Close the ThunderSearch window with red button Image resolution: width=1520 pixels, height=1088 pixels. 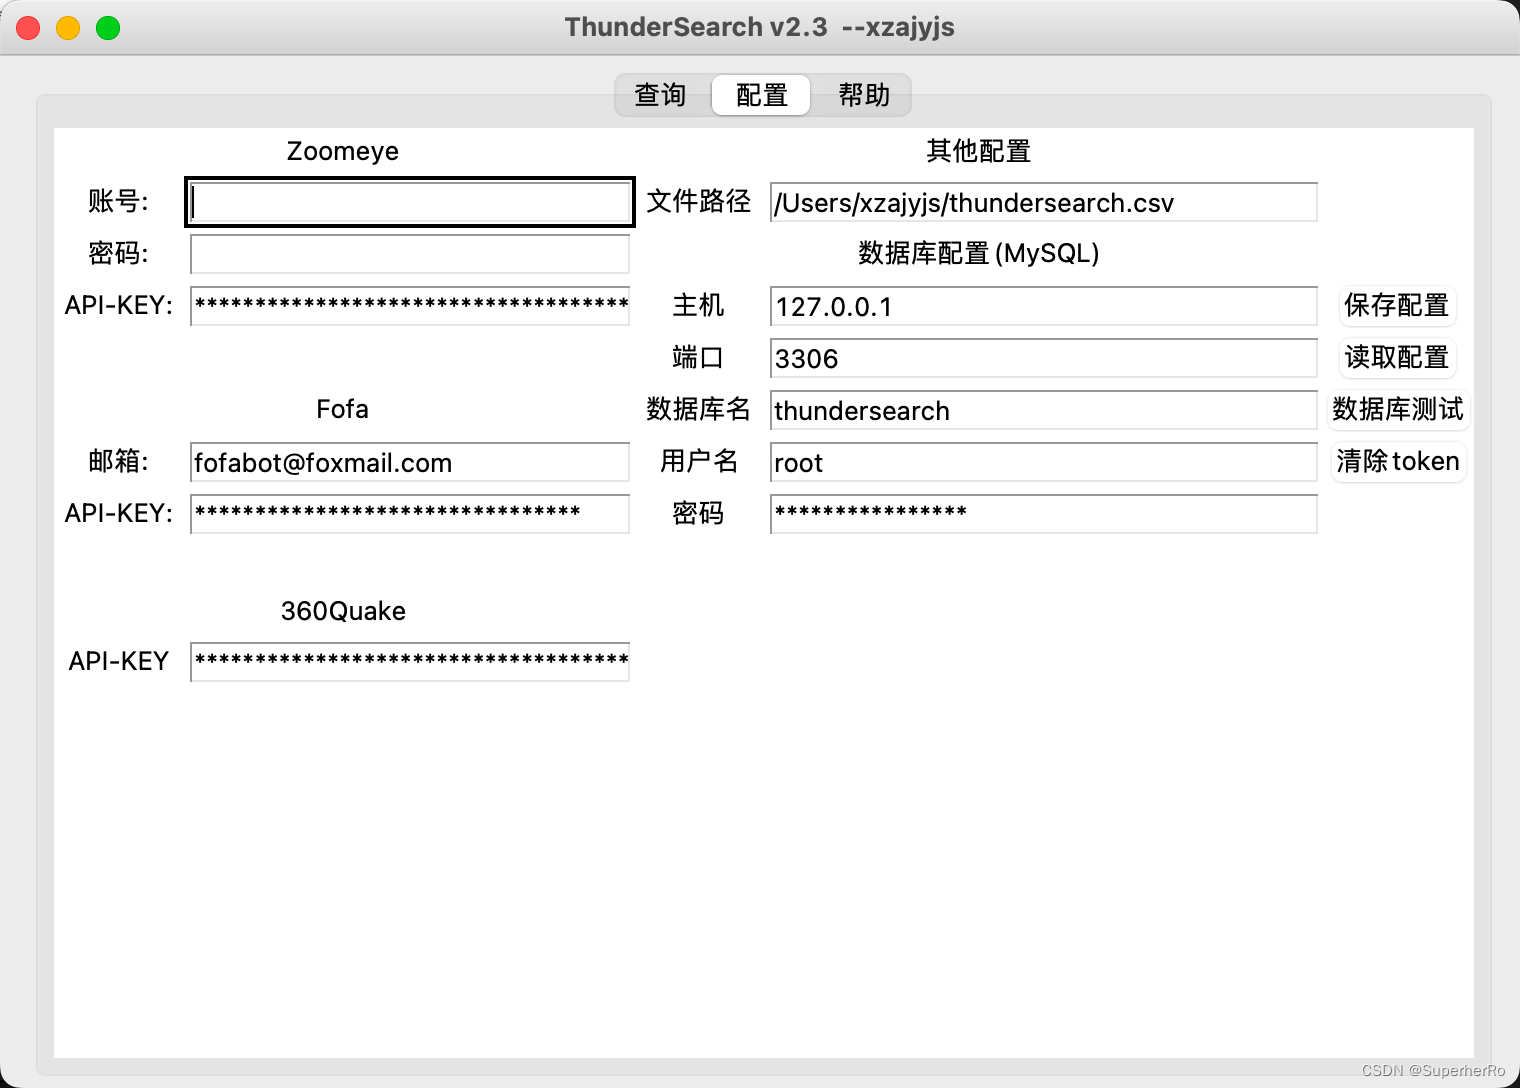28,28
